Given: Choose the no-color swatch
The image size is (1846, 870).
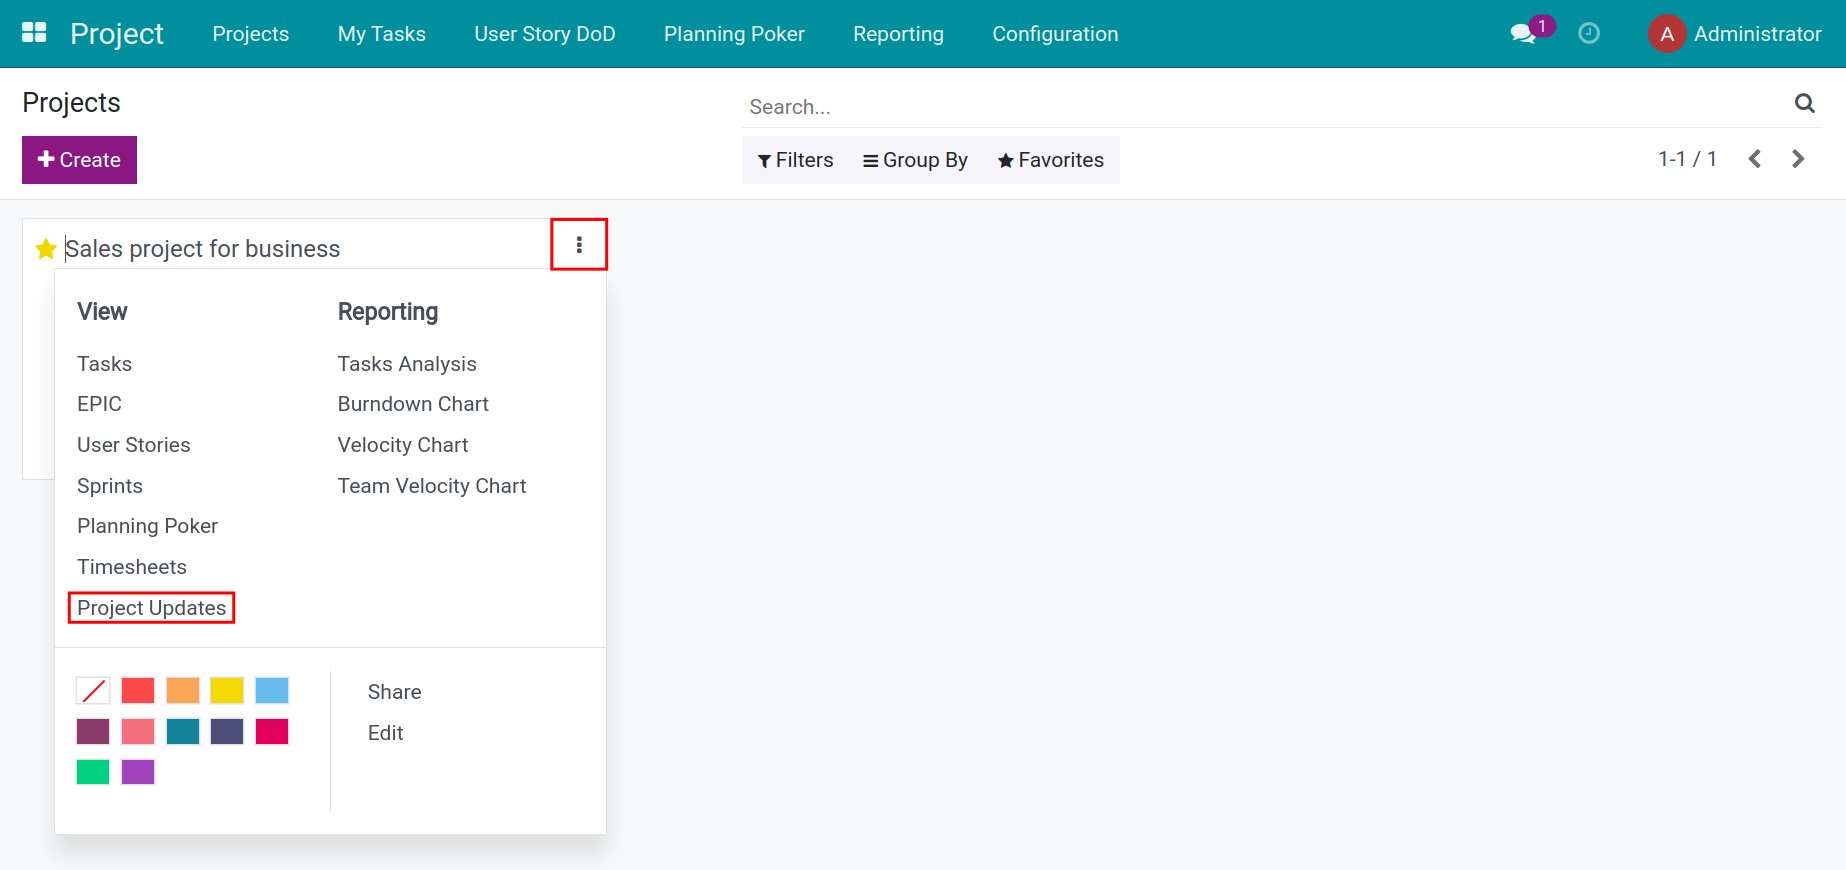Looking at the screenshot, I should click(x=93, y=691).
